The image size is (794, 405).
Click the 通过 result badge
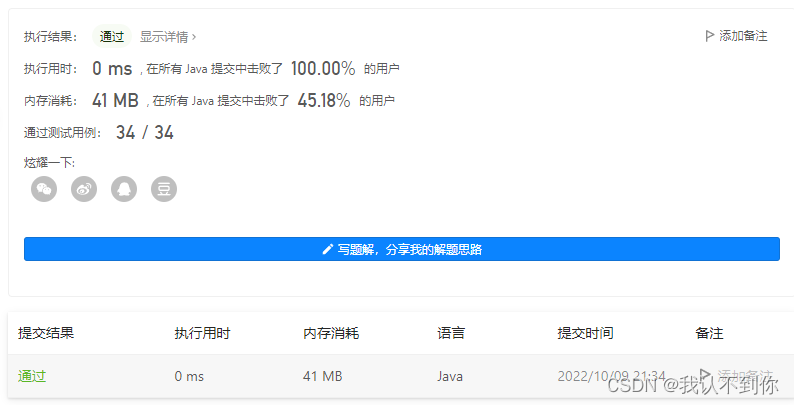(112, 36)
